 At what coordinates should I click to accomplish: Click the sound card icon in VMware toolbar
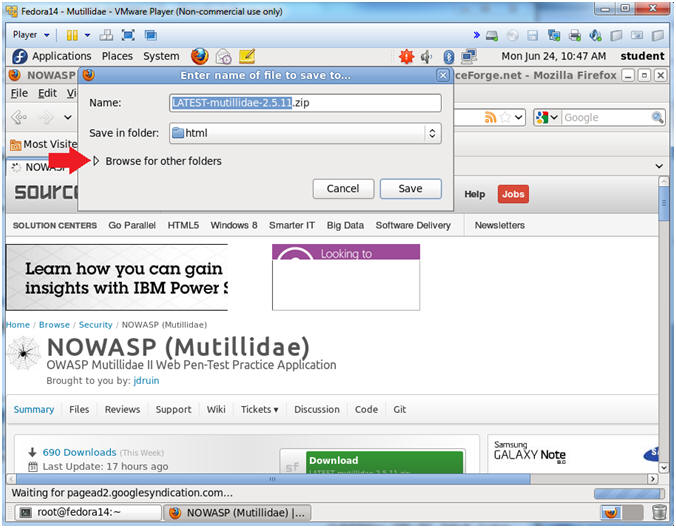(x=595, y=35)
